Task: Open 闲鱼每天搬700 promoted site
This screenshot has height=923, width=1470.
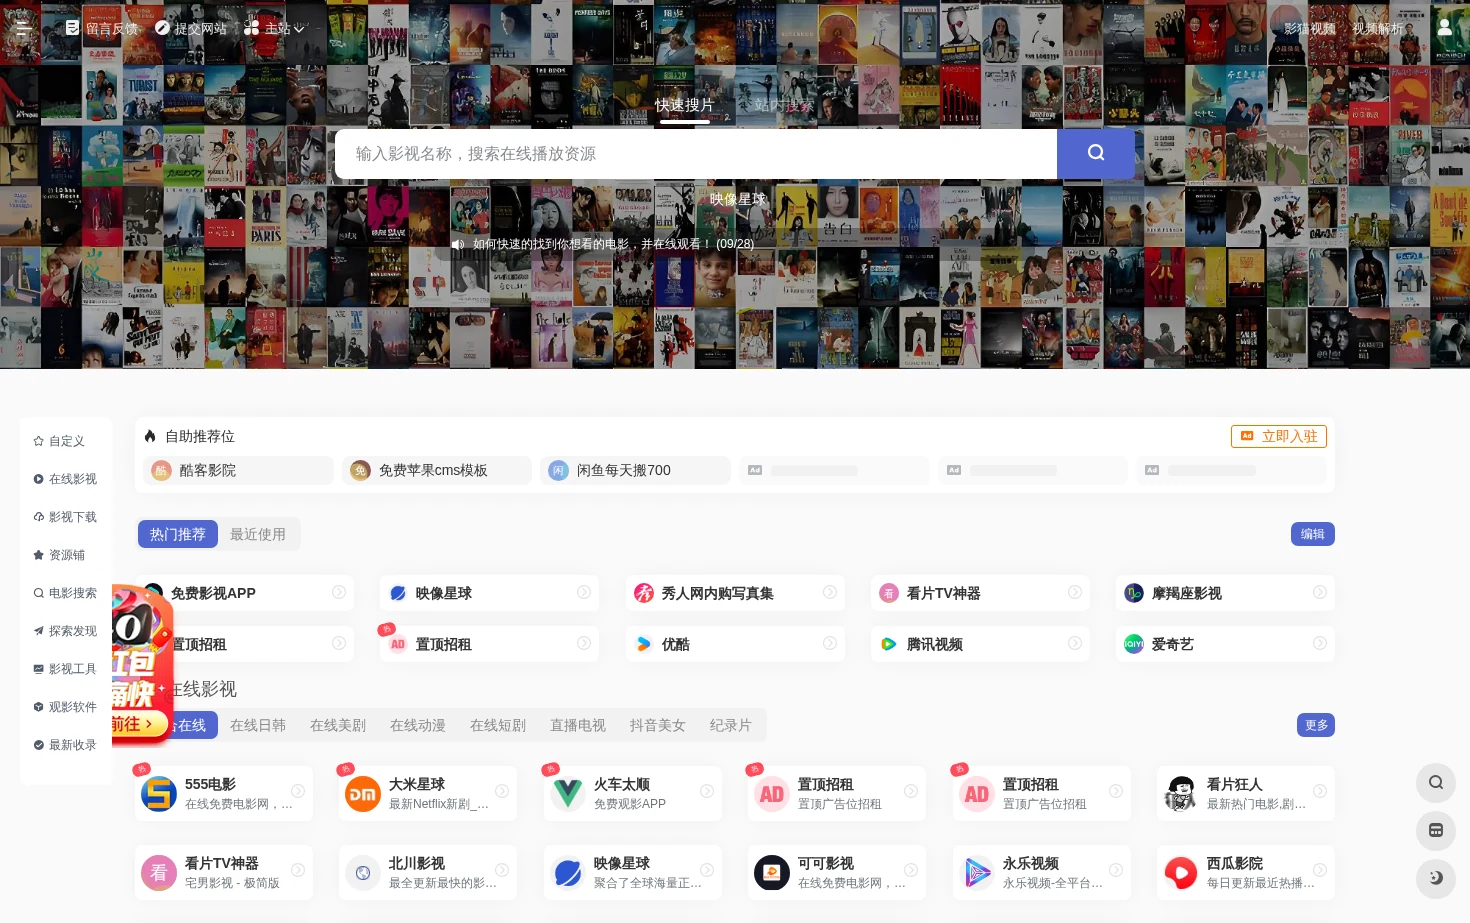Action: [x=635, y=470]
